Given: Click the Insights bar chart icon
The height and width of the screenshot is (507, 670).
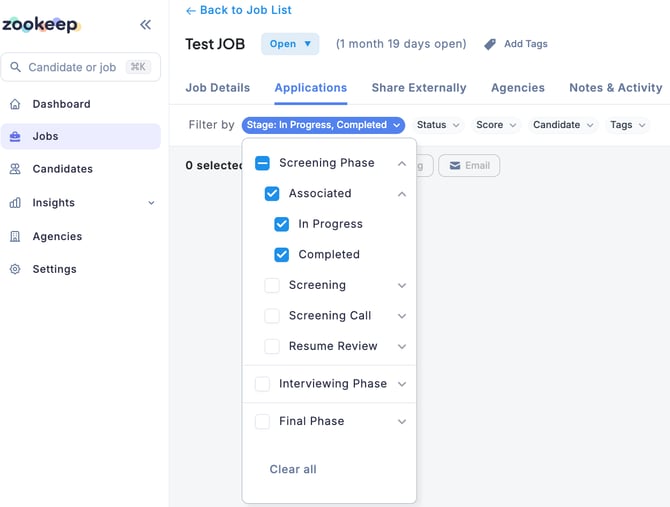Looking at the screenshot, I should point(15,203).
